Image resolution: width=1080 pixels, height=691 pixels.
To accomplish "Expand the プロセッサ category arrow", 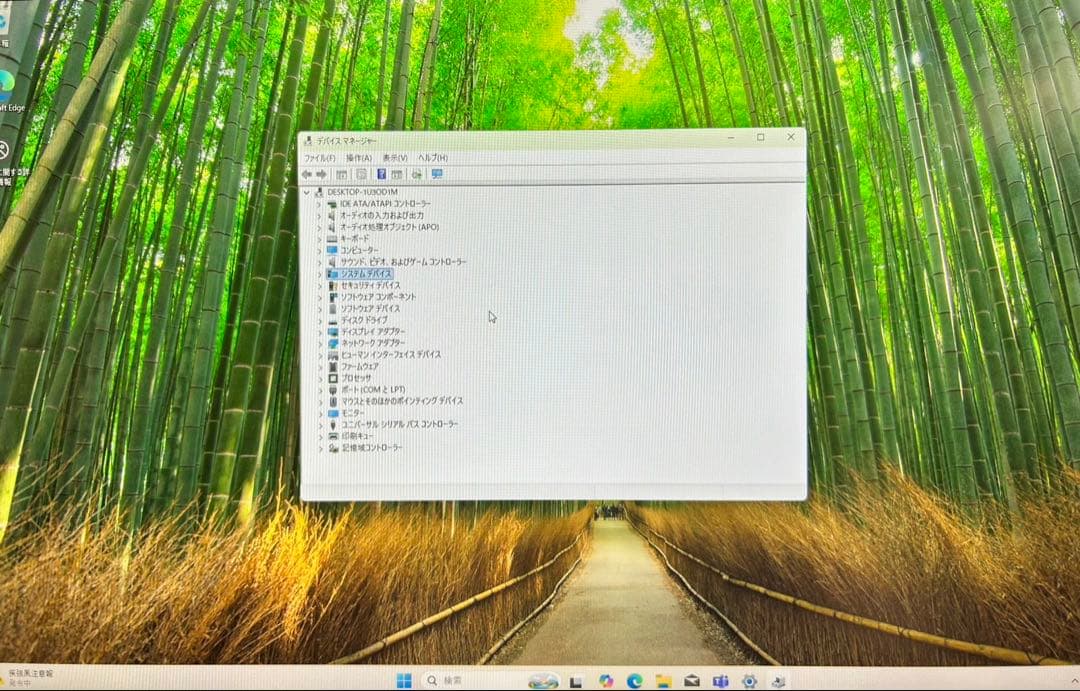I will [x=320, y=378].
